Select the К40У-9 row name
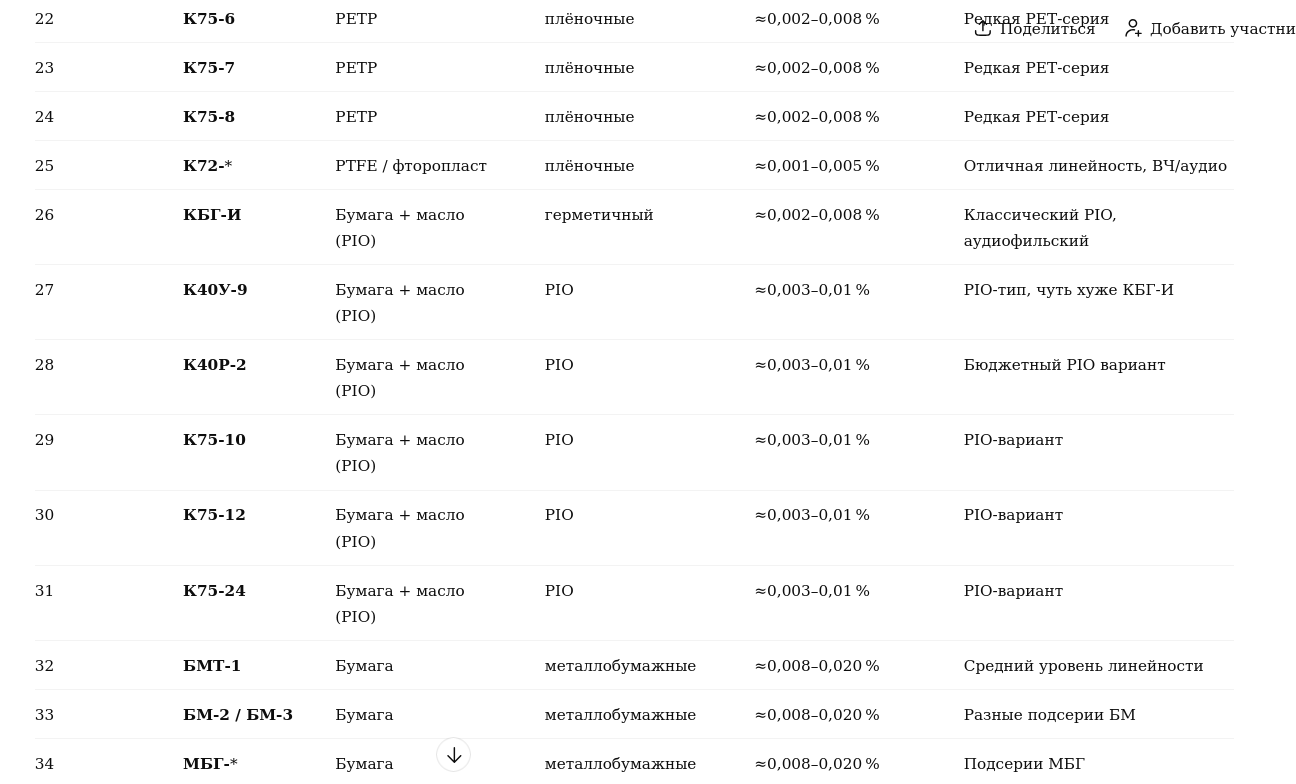The image size is (1296, 784). click(x=215, y=291)
